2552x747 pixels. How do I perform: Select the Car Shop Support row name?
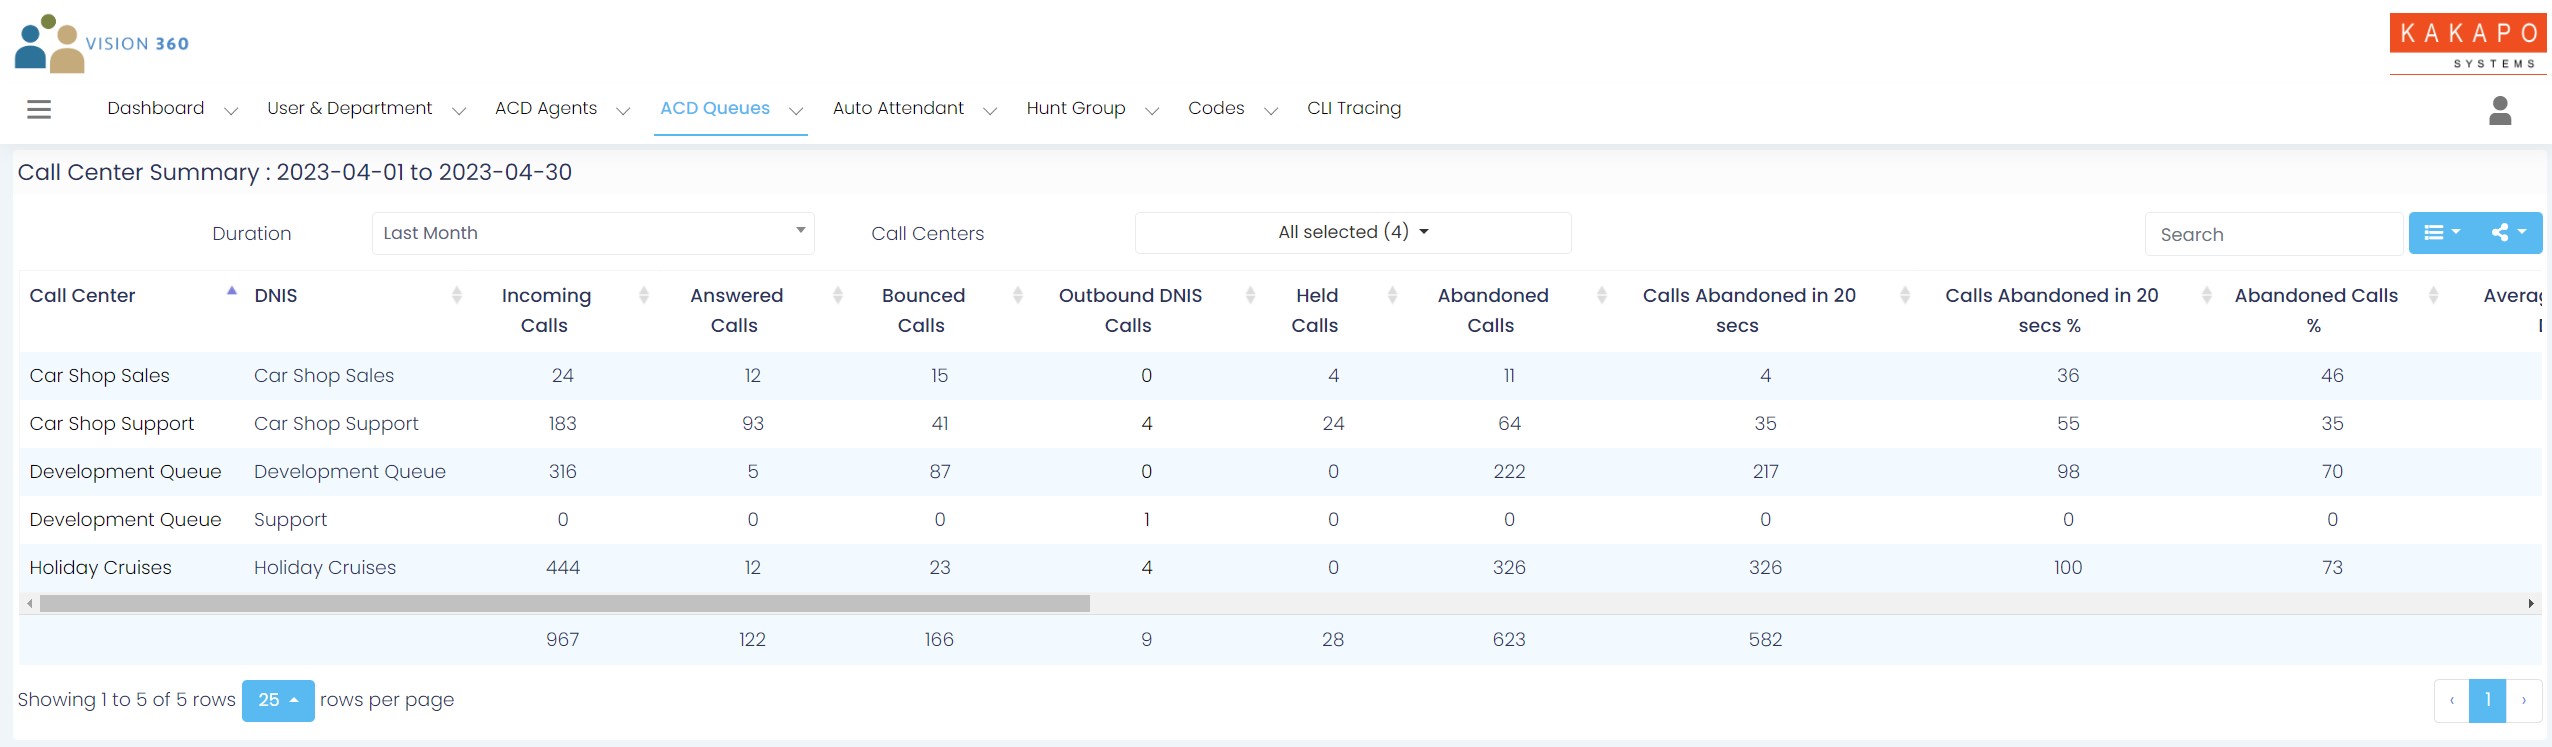click(x=112, y=424)
